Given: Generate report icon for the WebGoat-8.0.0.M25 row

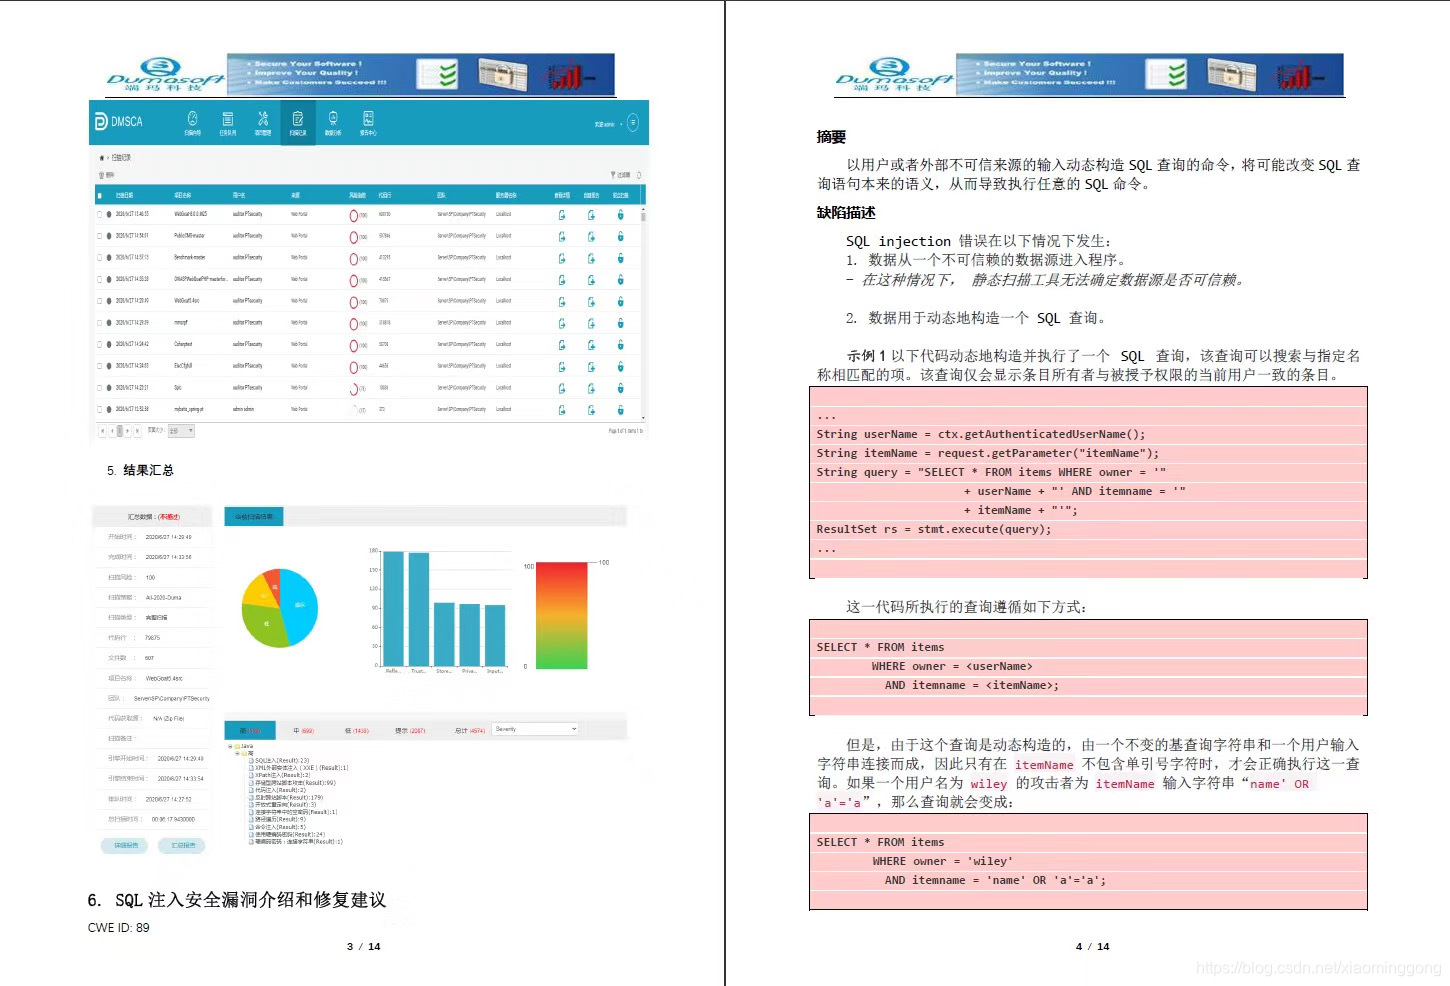Looking at the screenshot, I should point(591,215).
